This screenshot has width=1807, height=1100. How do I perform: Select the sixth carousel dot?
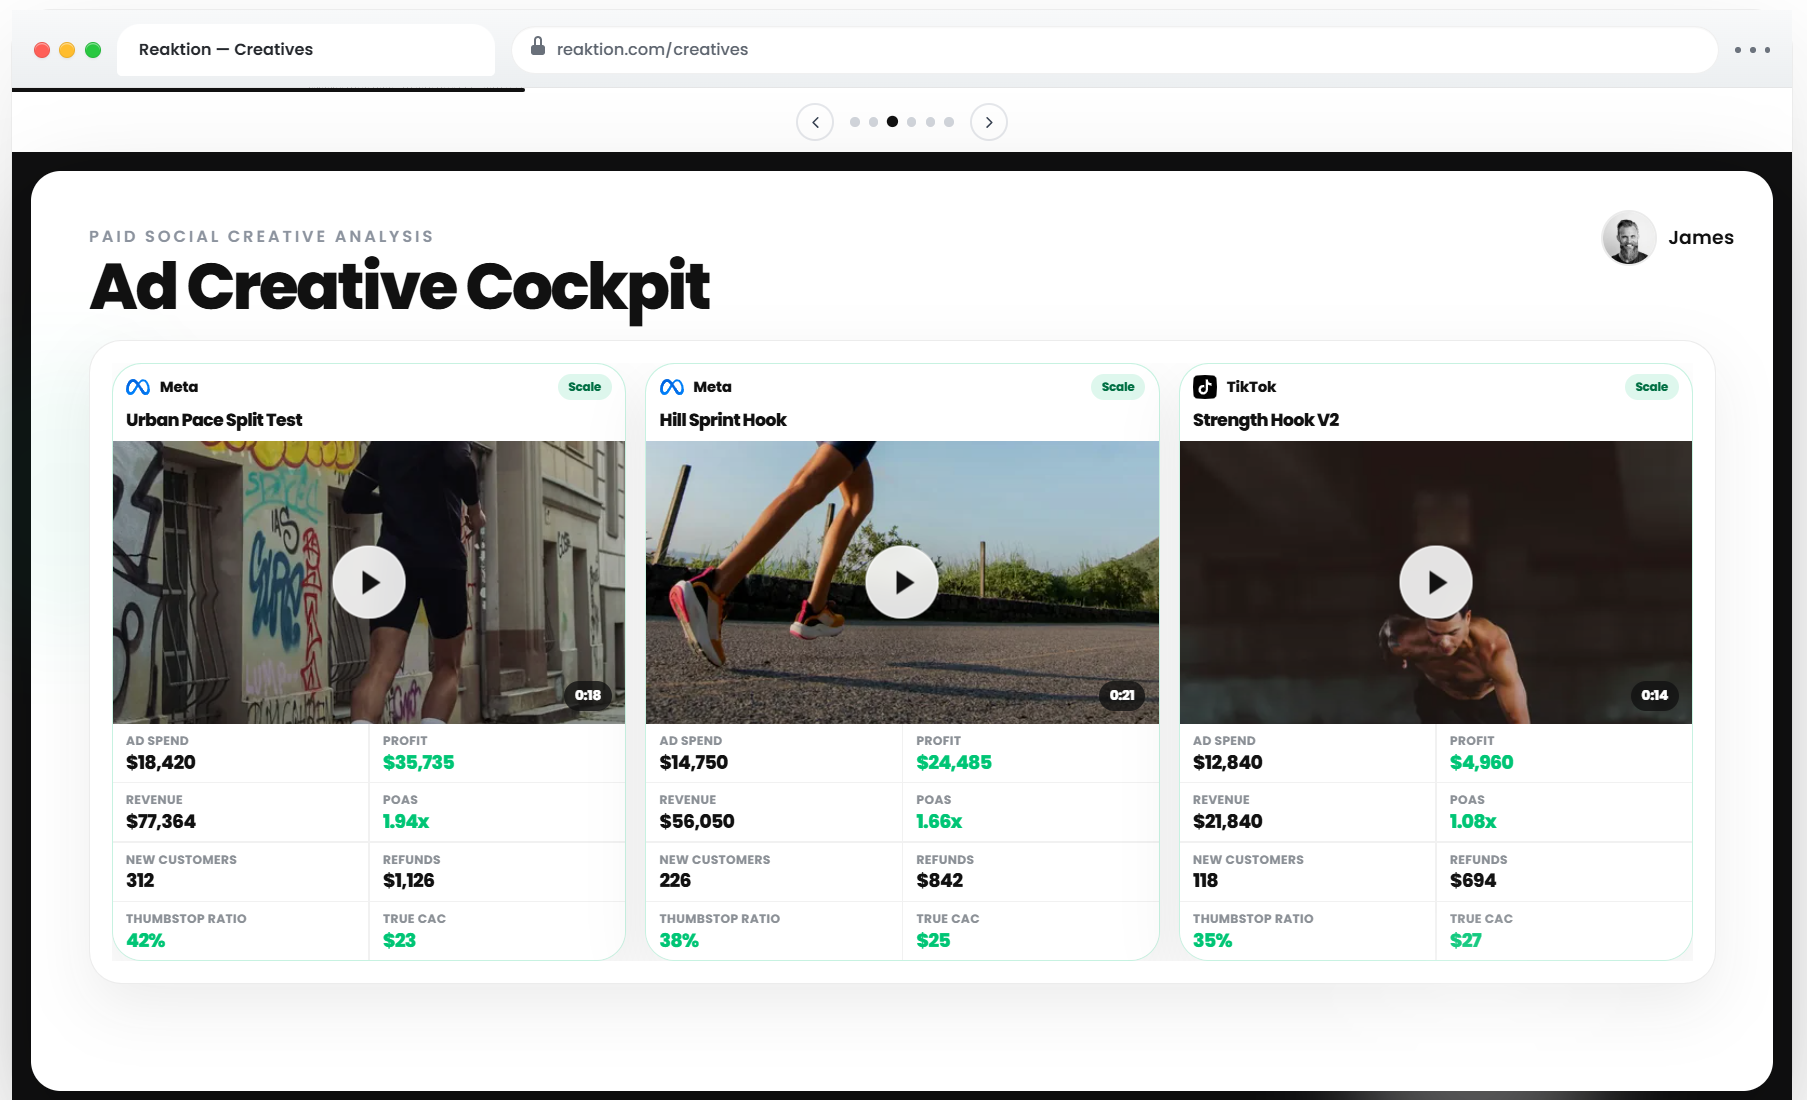(949, 122)
